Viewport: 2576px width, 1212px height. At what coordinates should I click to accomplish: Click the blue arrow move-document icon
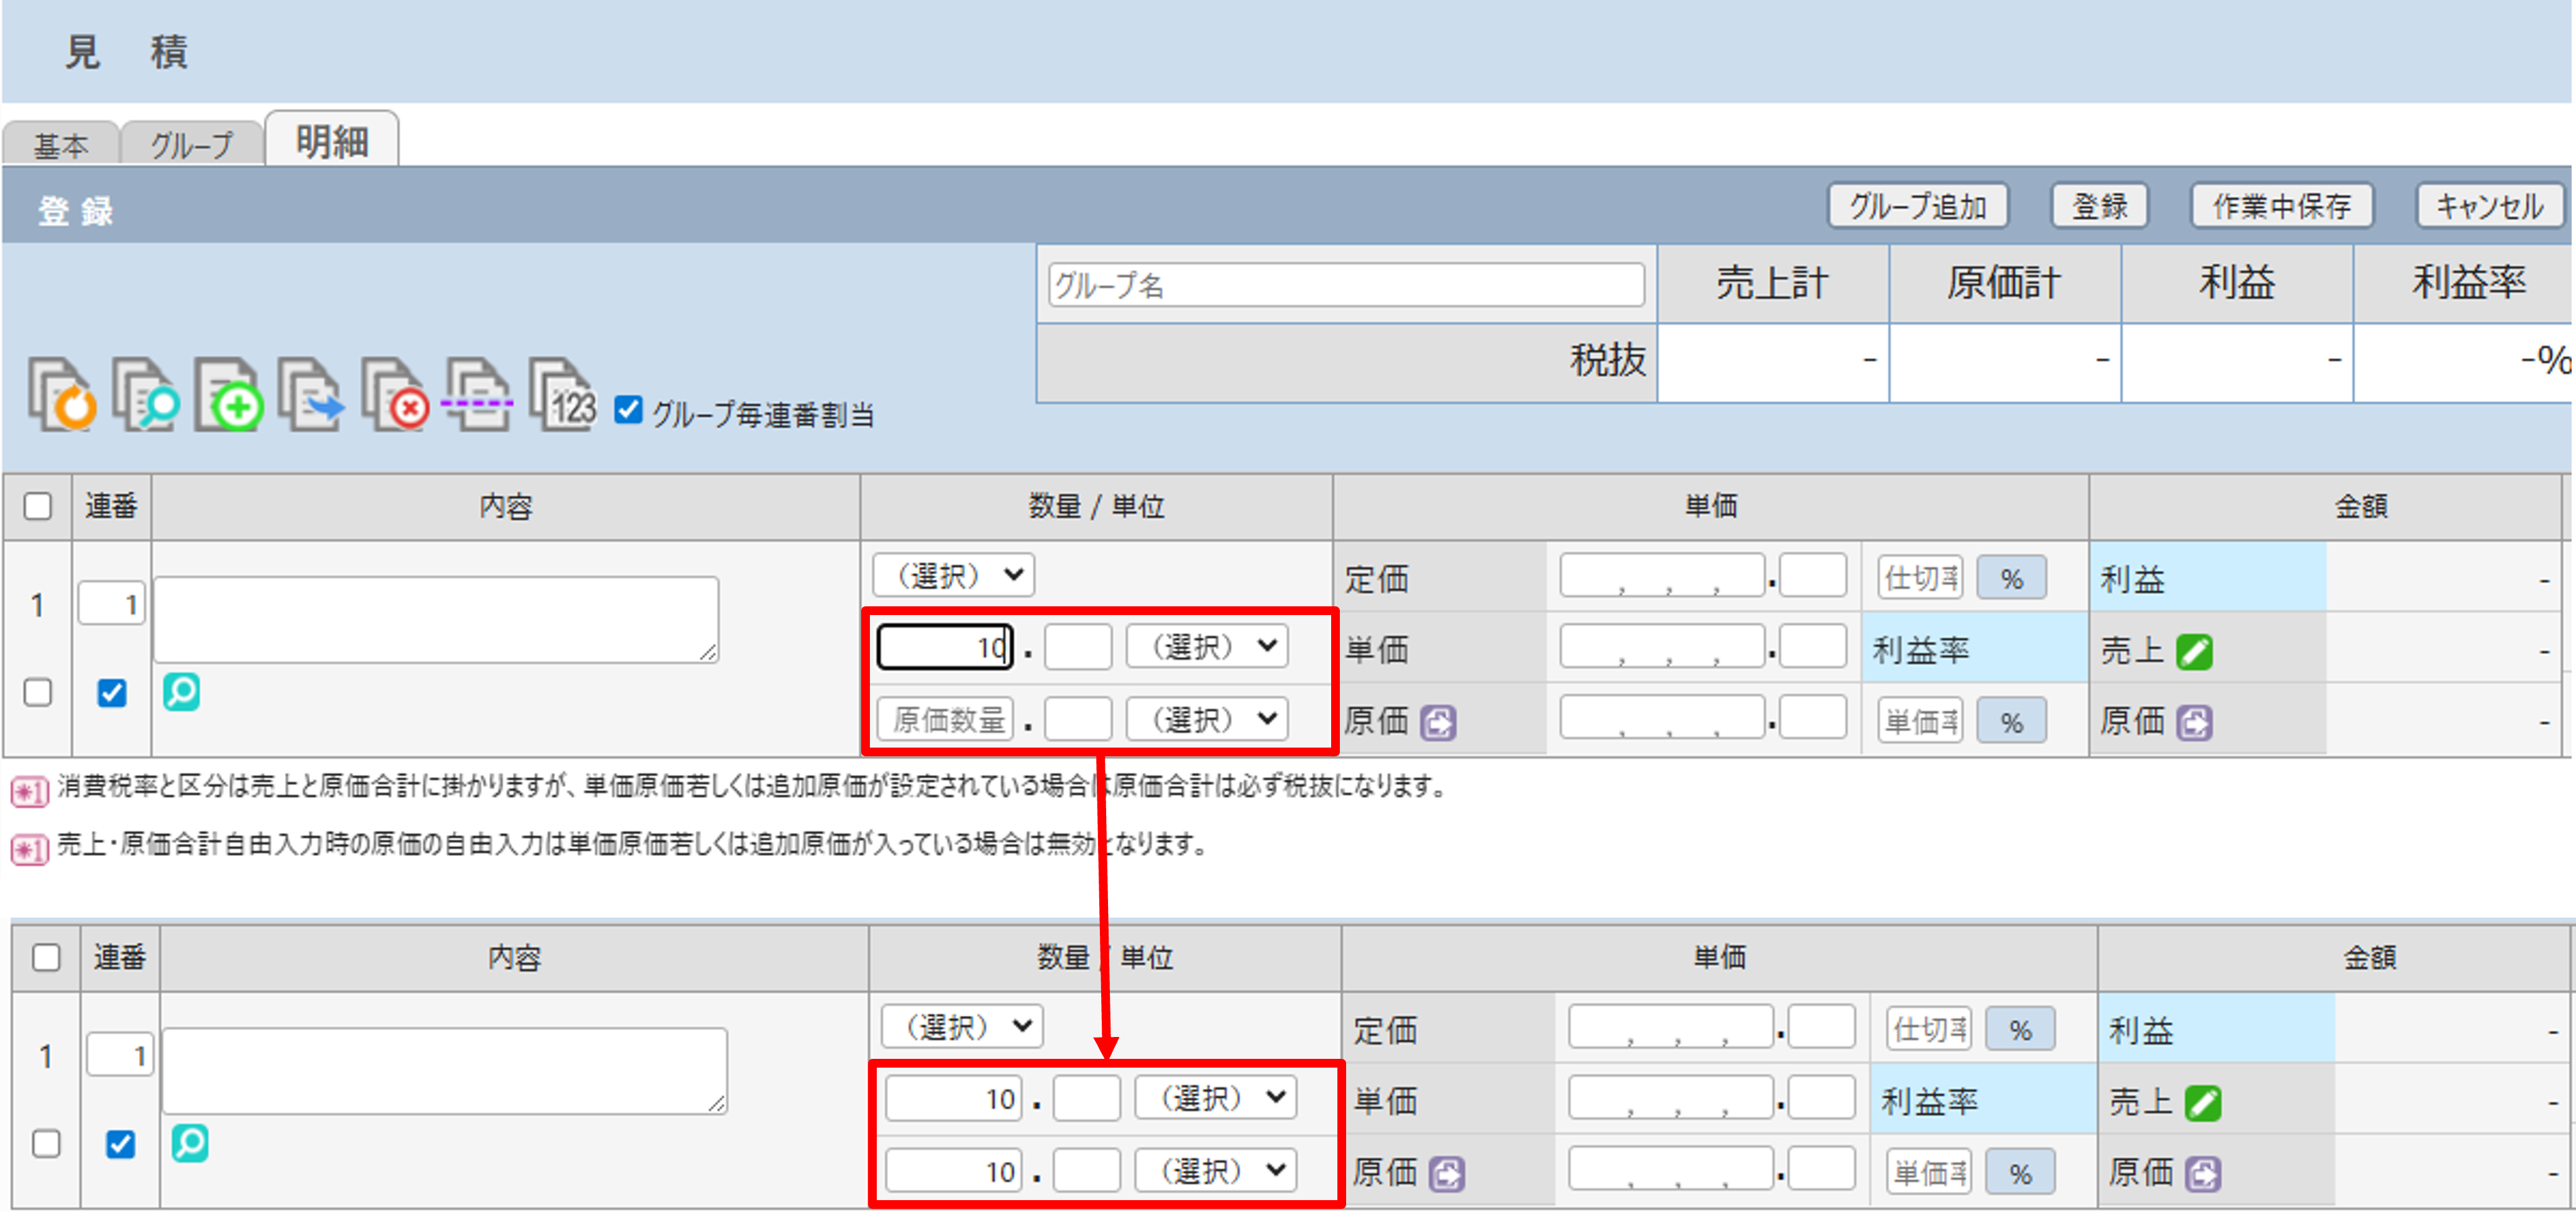tap(311, 395)
